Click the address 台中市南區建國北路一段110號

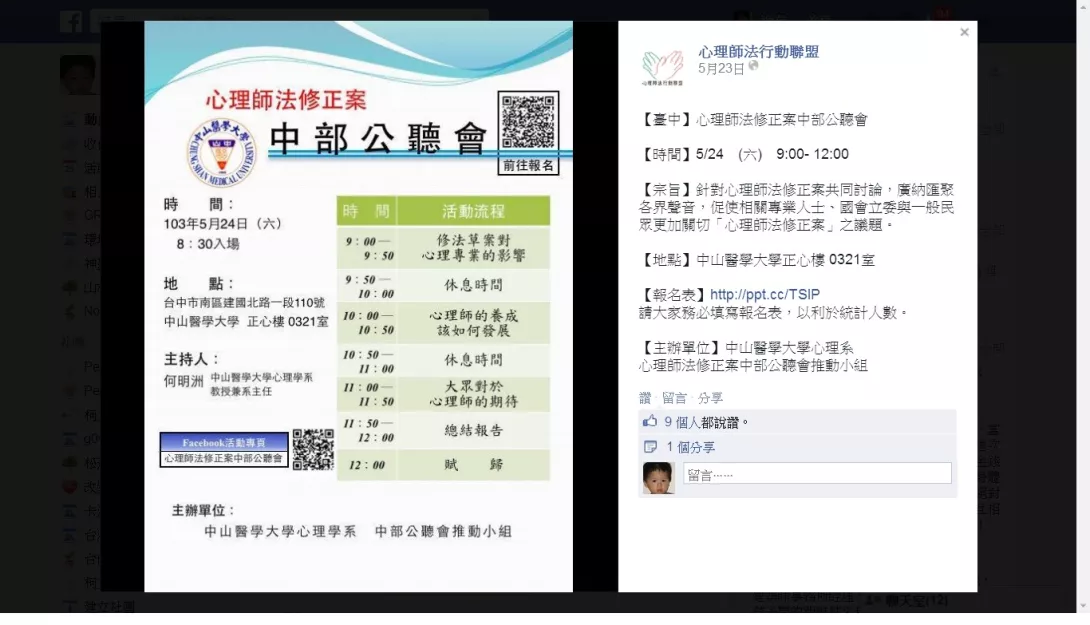coord(244,302)
